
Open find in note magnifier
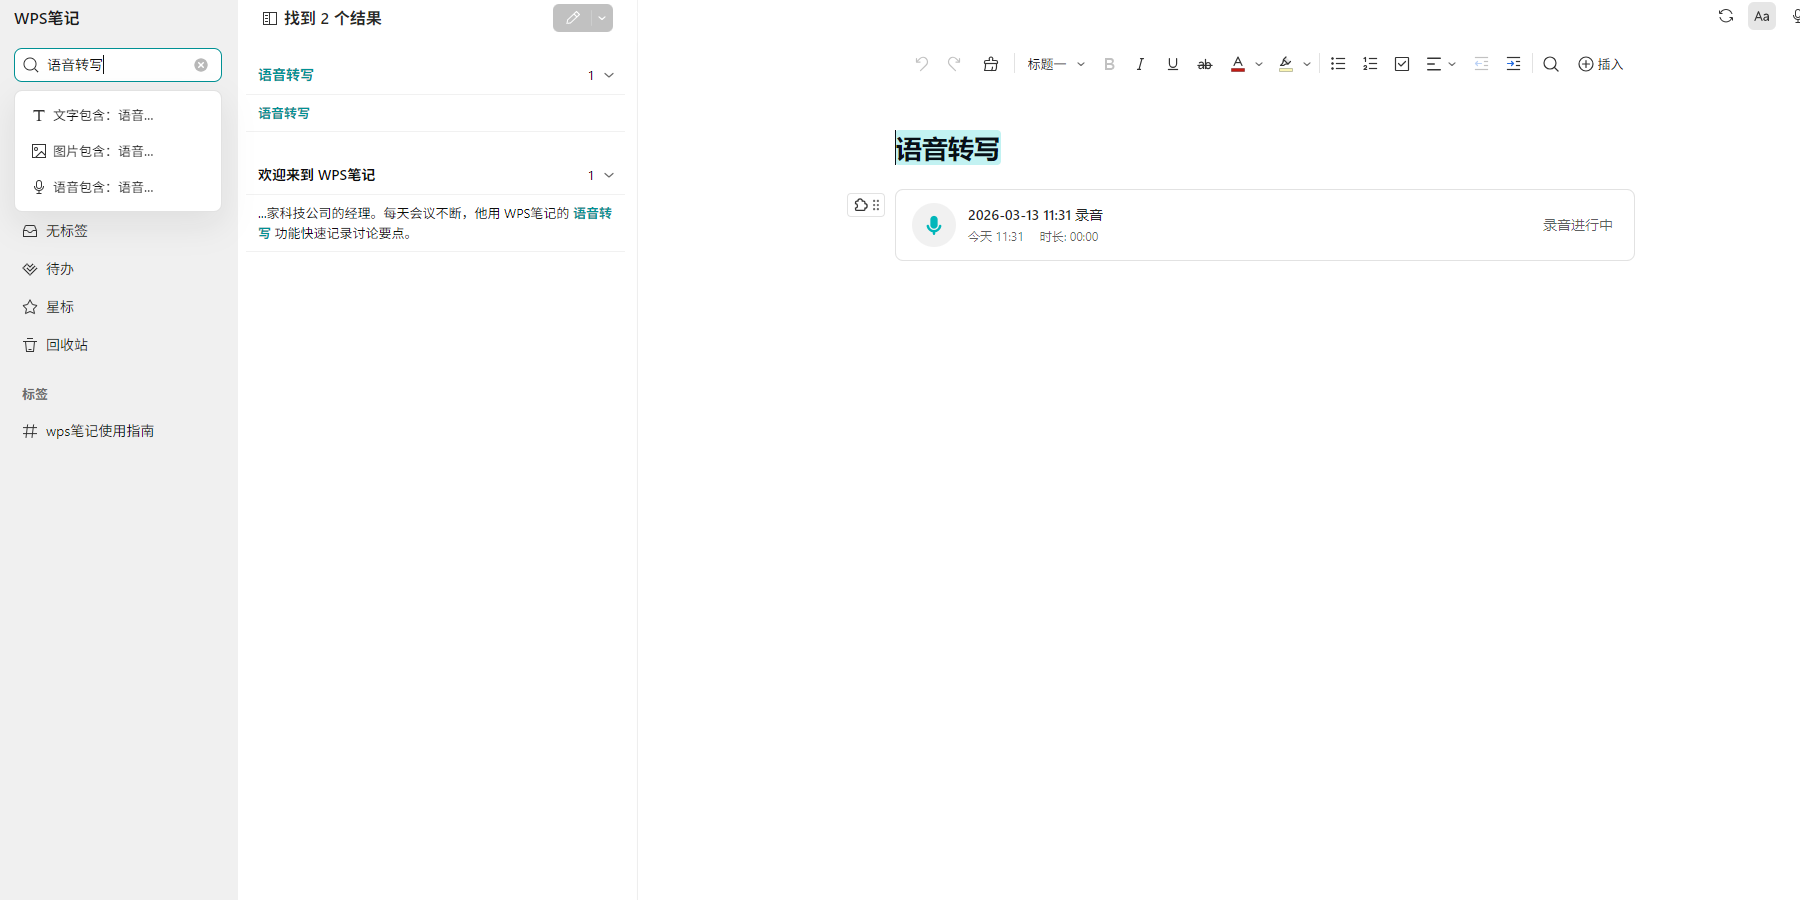[1551, 64]
